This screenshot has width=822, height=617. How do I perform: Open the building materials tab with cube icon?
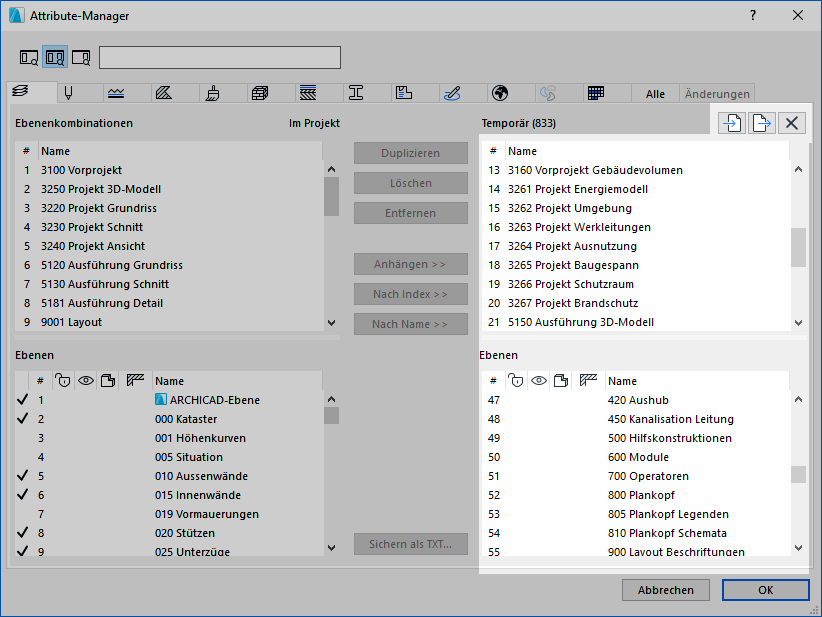(x=261, y=93)
